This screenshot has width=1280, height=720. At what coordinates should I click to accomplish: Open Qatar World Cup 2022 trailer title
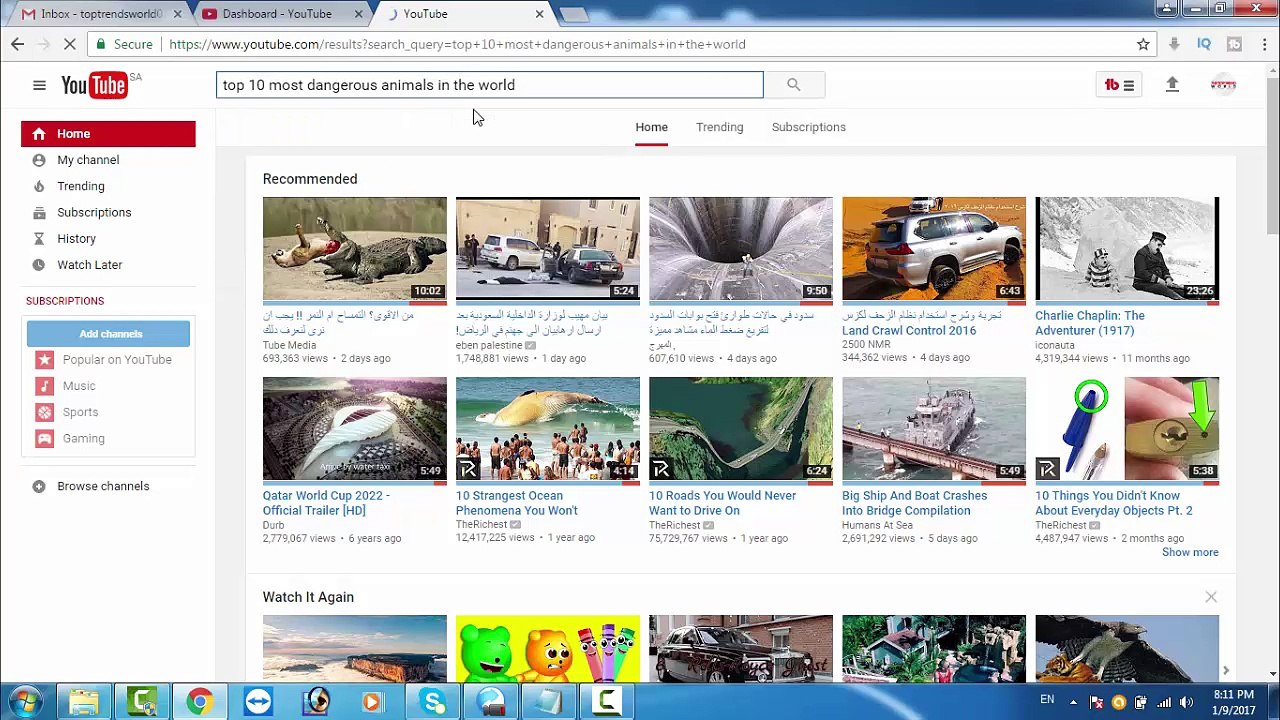pyautogui.click(x=326, y=503)
